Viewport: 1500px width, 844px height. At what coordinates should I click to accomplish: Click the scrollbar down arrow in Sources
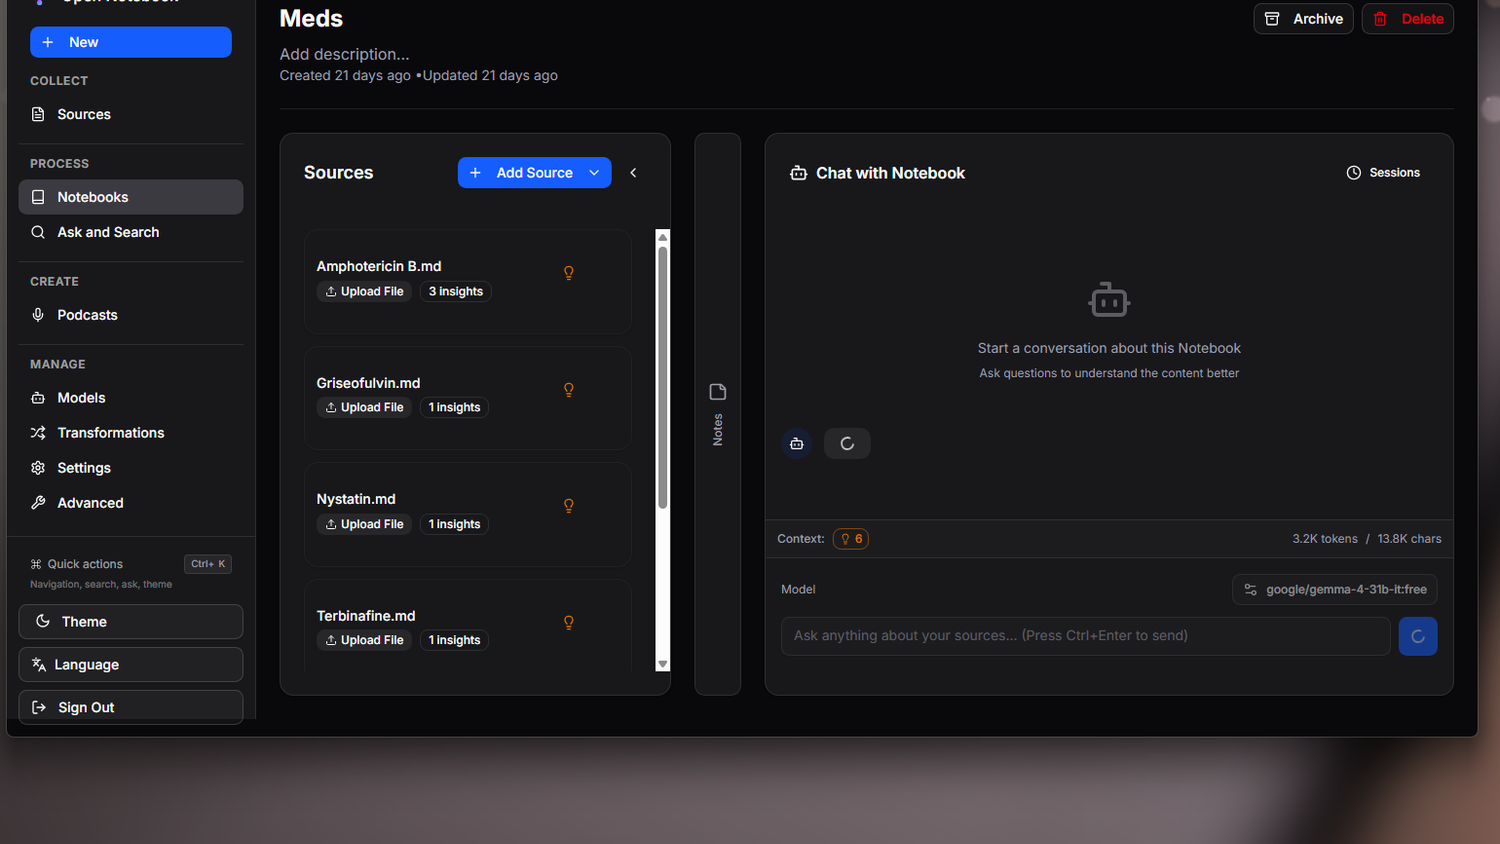pyautogui.click(x=662, y=665)
